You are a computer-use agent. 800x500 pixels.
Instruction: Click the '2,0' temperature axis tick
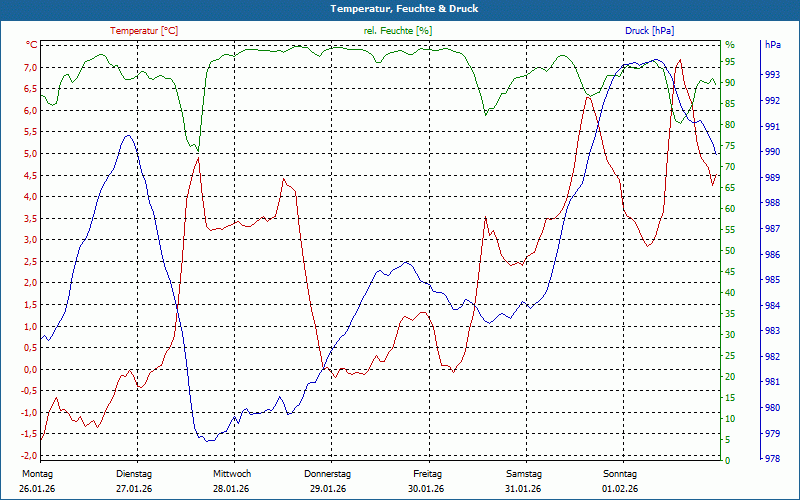point(31,283)
